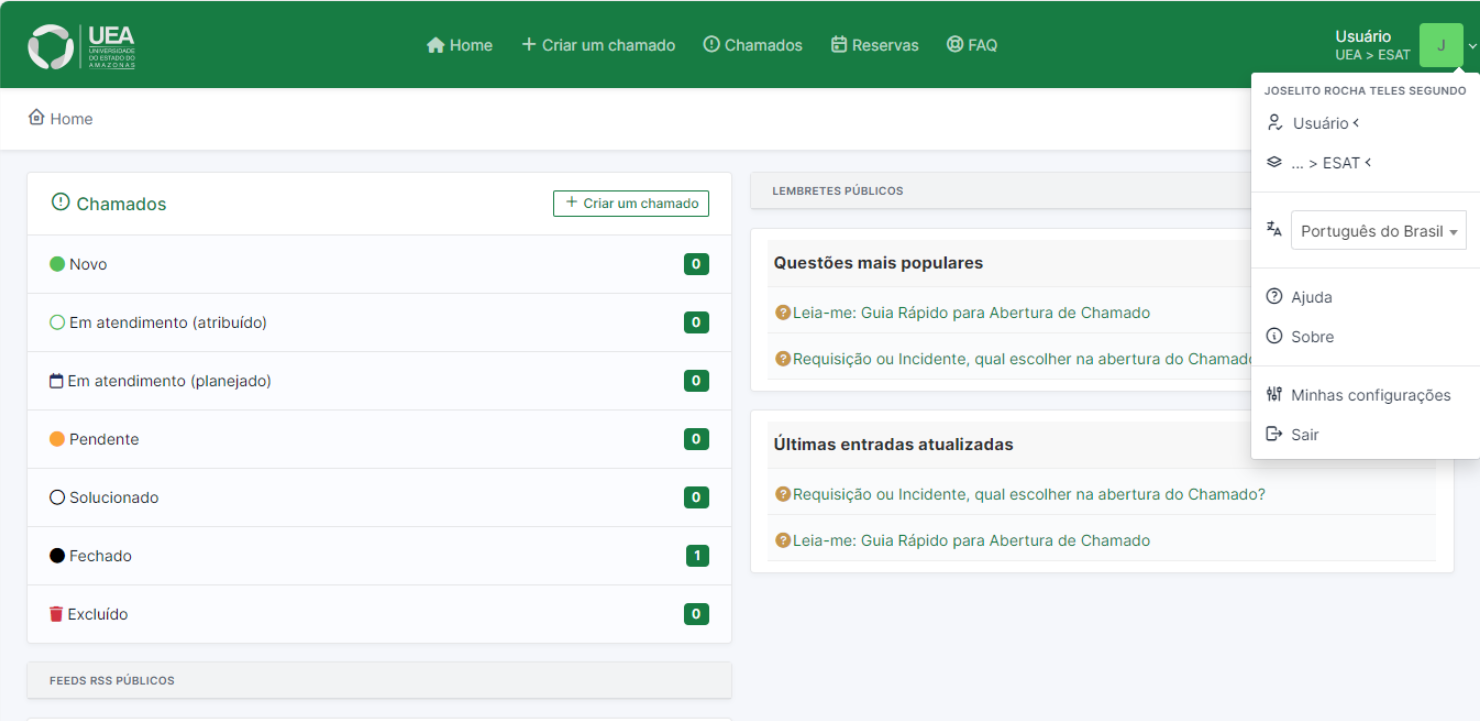Click the orange Pendente status circle
Viewport: 1480px width, 721px height.
click(x=57, y=439)
